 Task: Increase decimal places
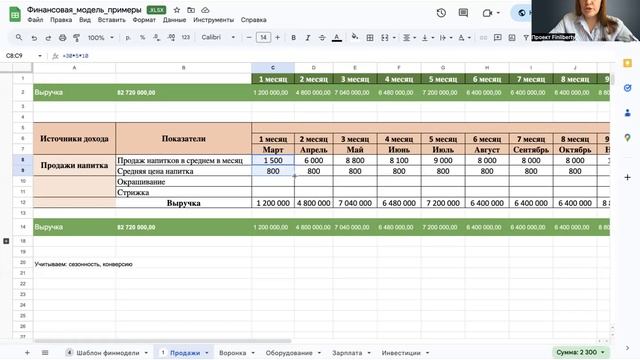tap(171, 38)
